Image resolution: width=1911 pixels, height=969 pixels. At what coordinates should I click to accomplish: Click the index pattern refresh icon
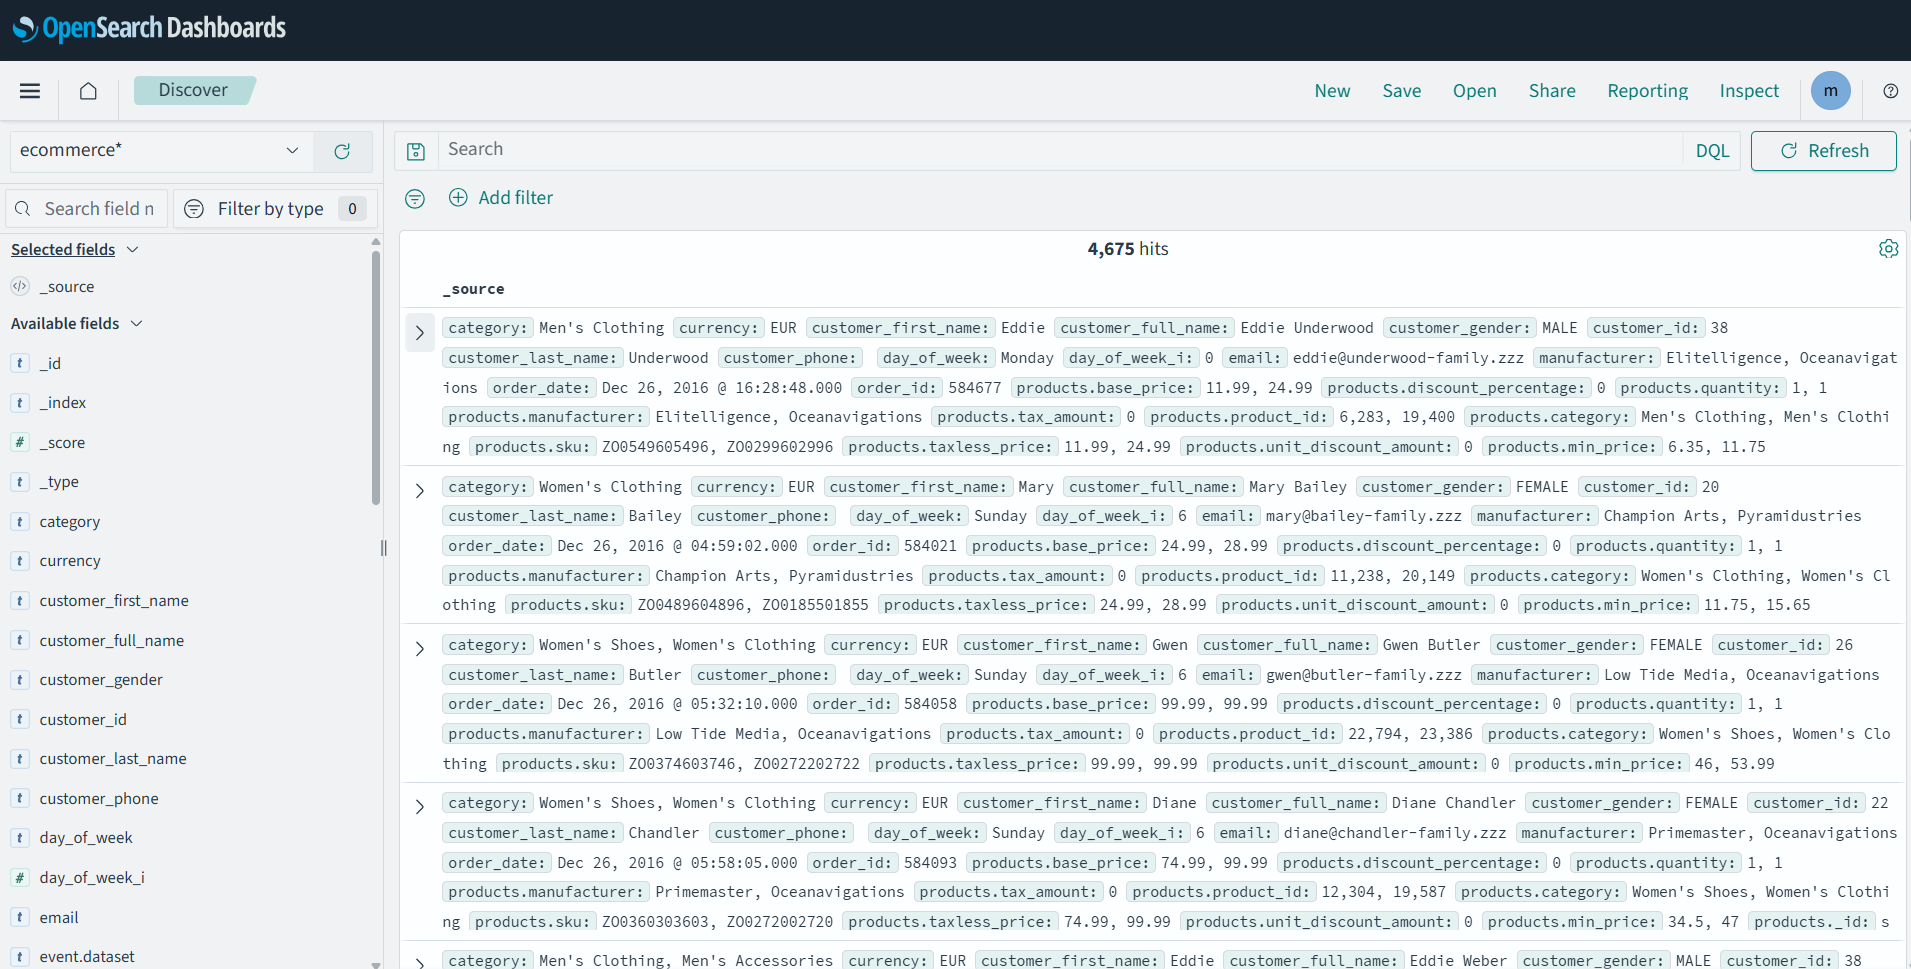pyautogui.click(x=342, y=151)
